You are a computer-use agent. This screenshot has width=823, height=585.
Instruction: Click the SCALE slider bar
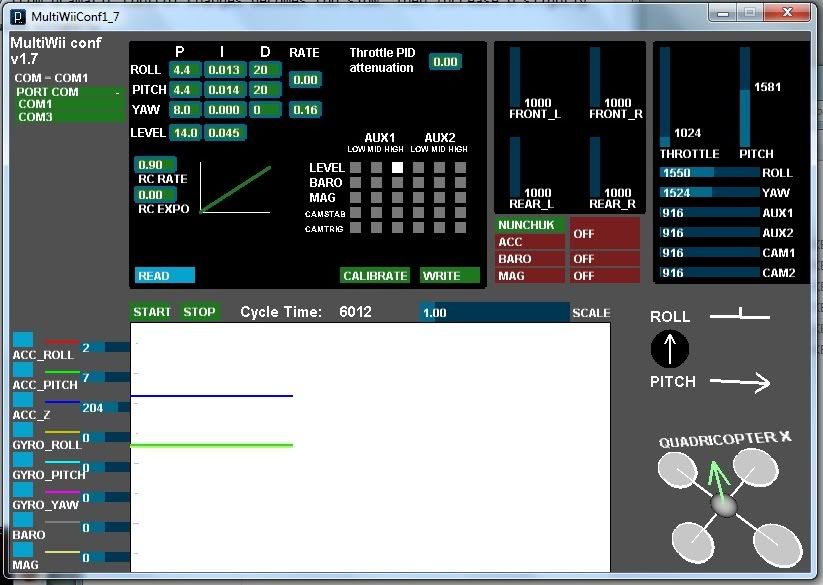(494, 312)
